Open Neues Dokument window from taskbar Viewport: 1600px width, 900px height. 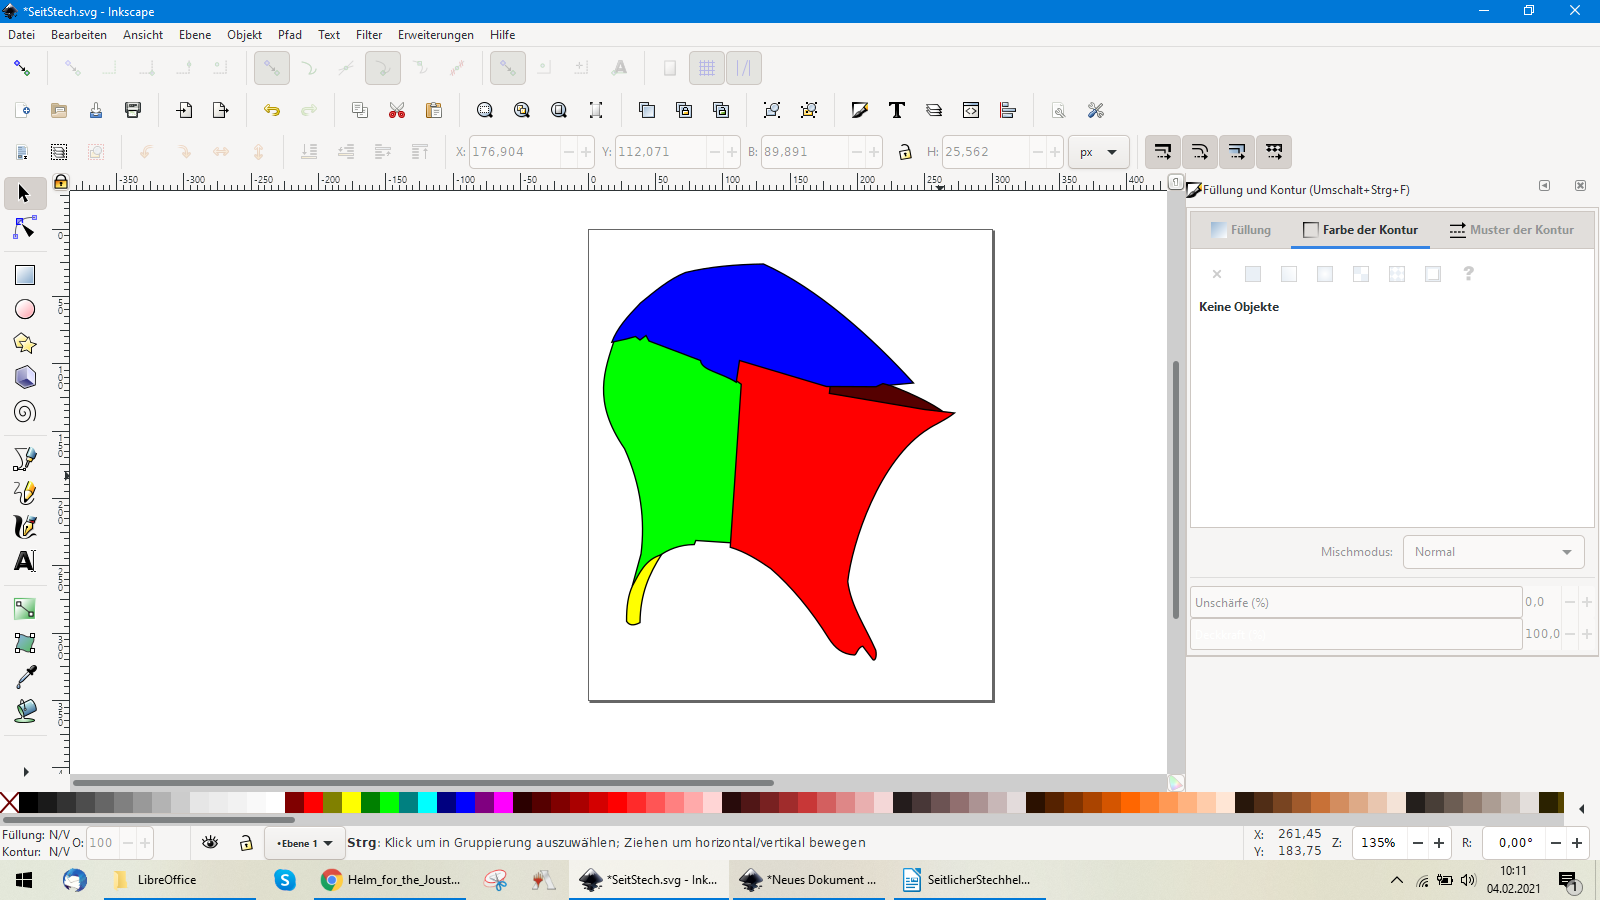(x=808, y=880)
